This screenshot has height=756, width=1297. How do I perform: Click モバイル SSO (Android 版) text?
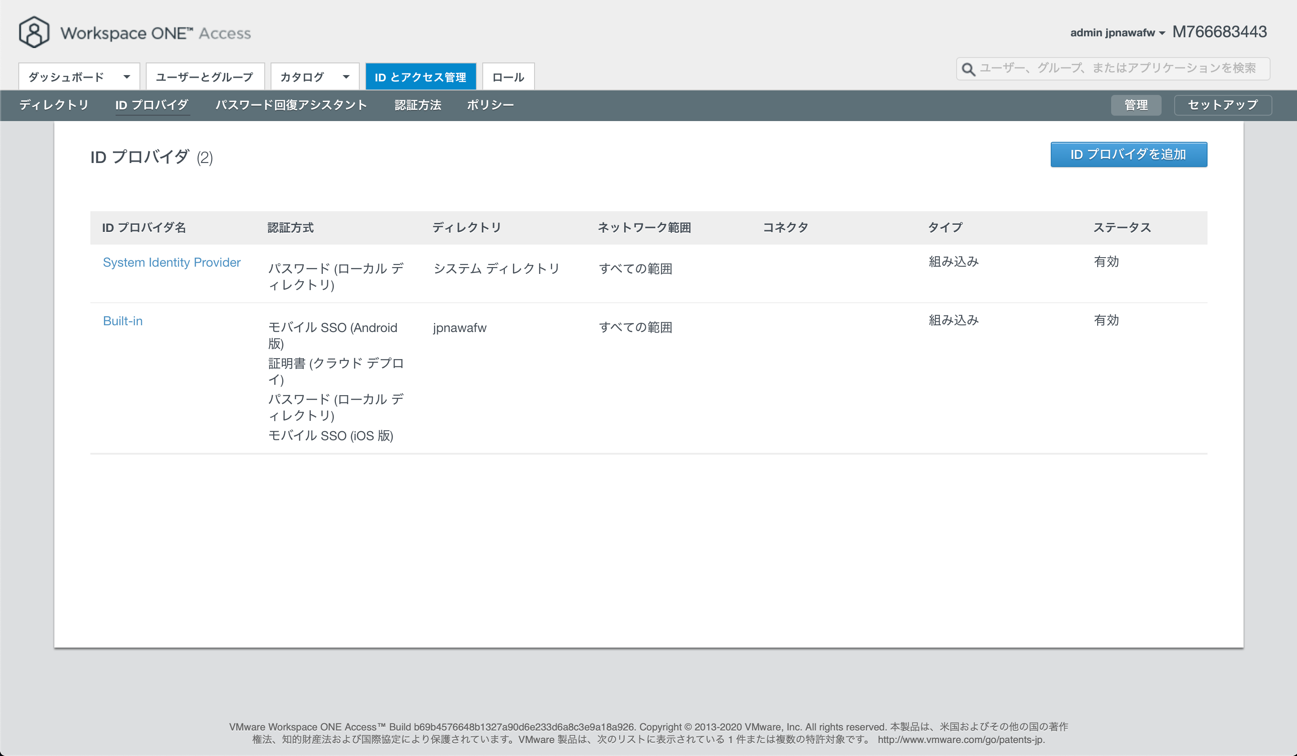[x=333, y=335]
